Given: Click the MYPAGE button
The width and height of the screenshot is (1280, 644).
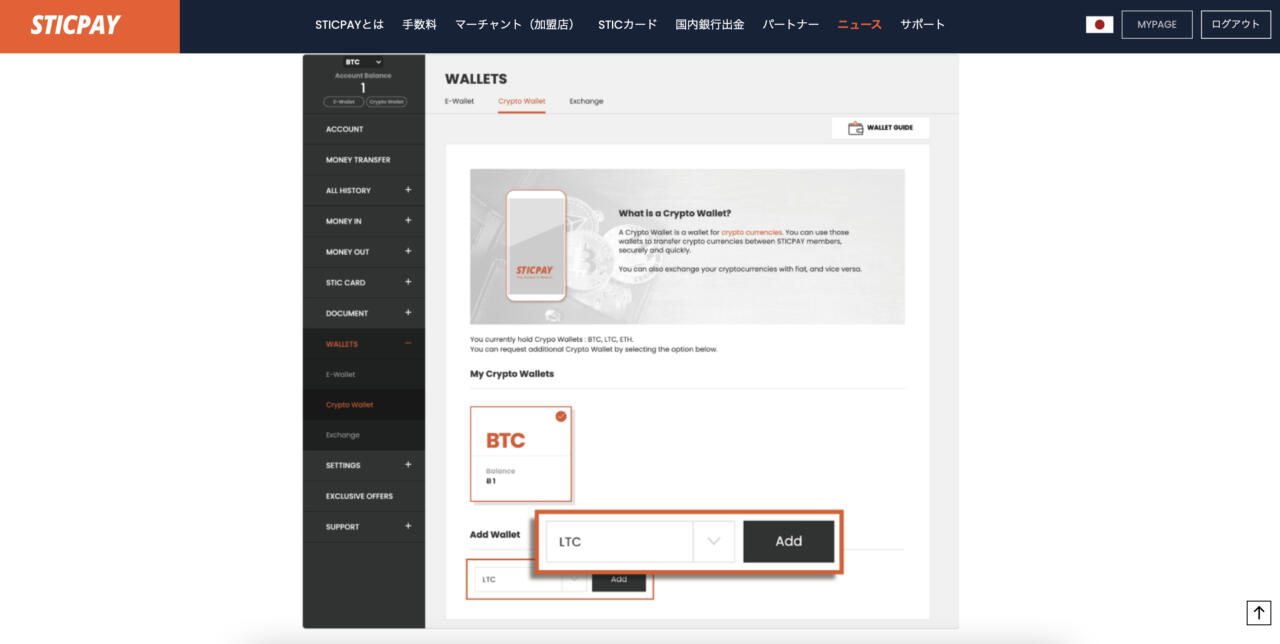Looking at the screenshot, I should click(x=1157, y=24).
